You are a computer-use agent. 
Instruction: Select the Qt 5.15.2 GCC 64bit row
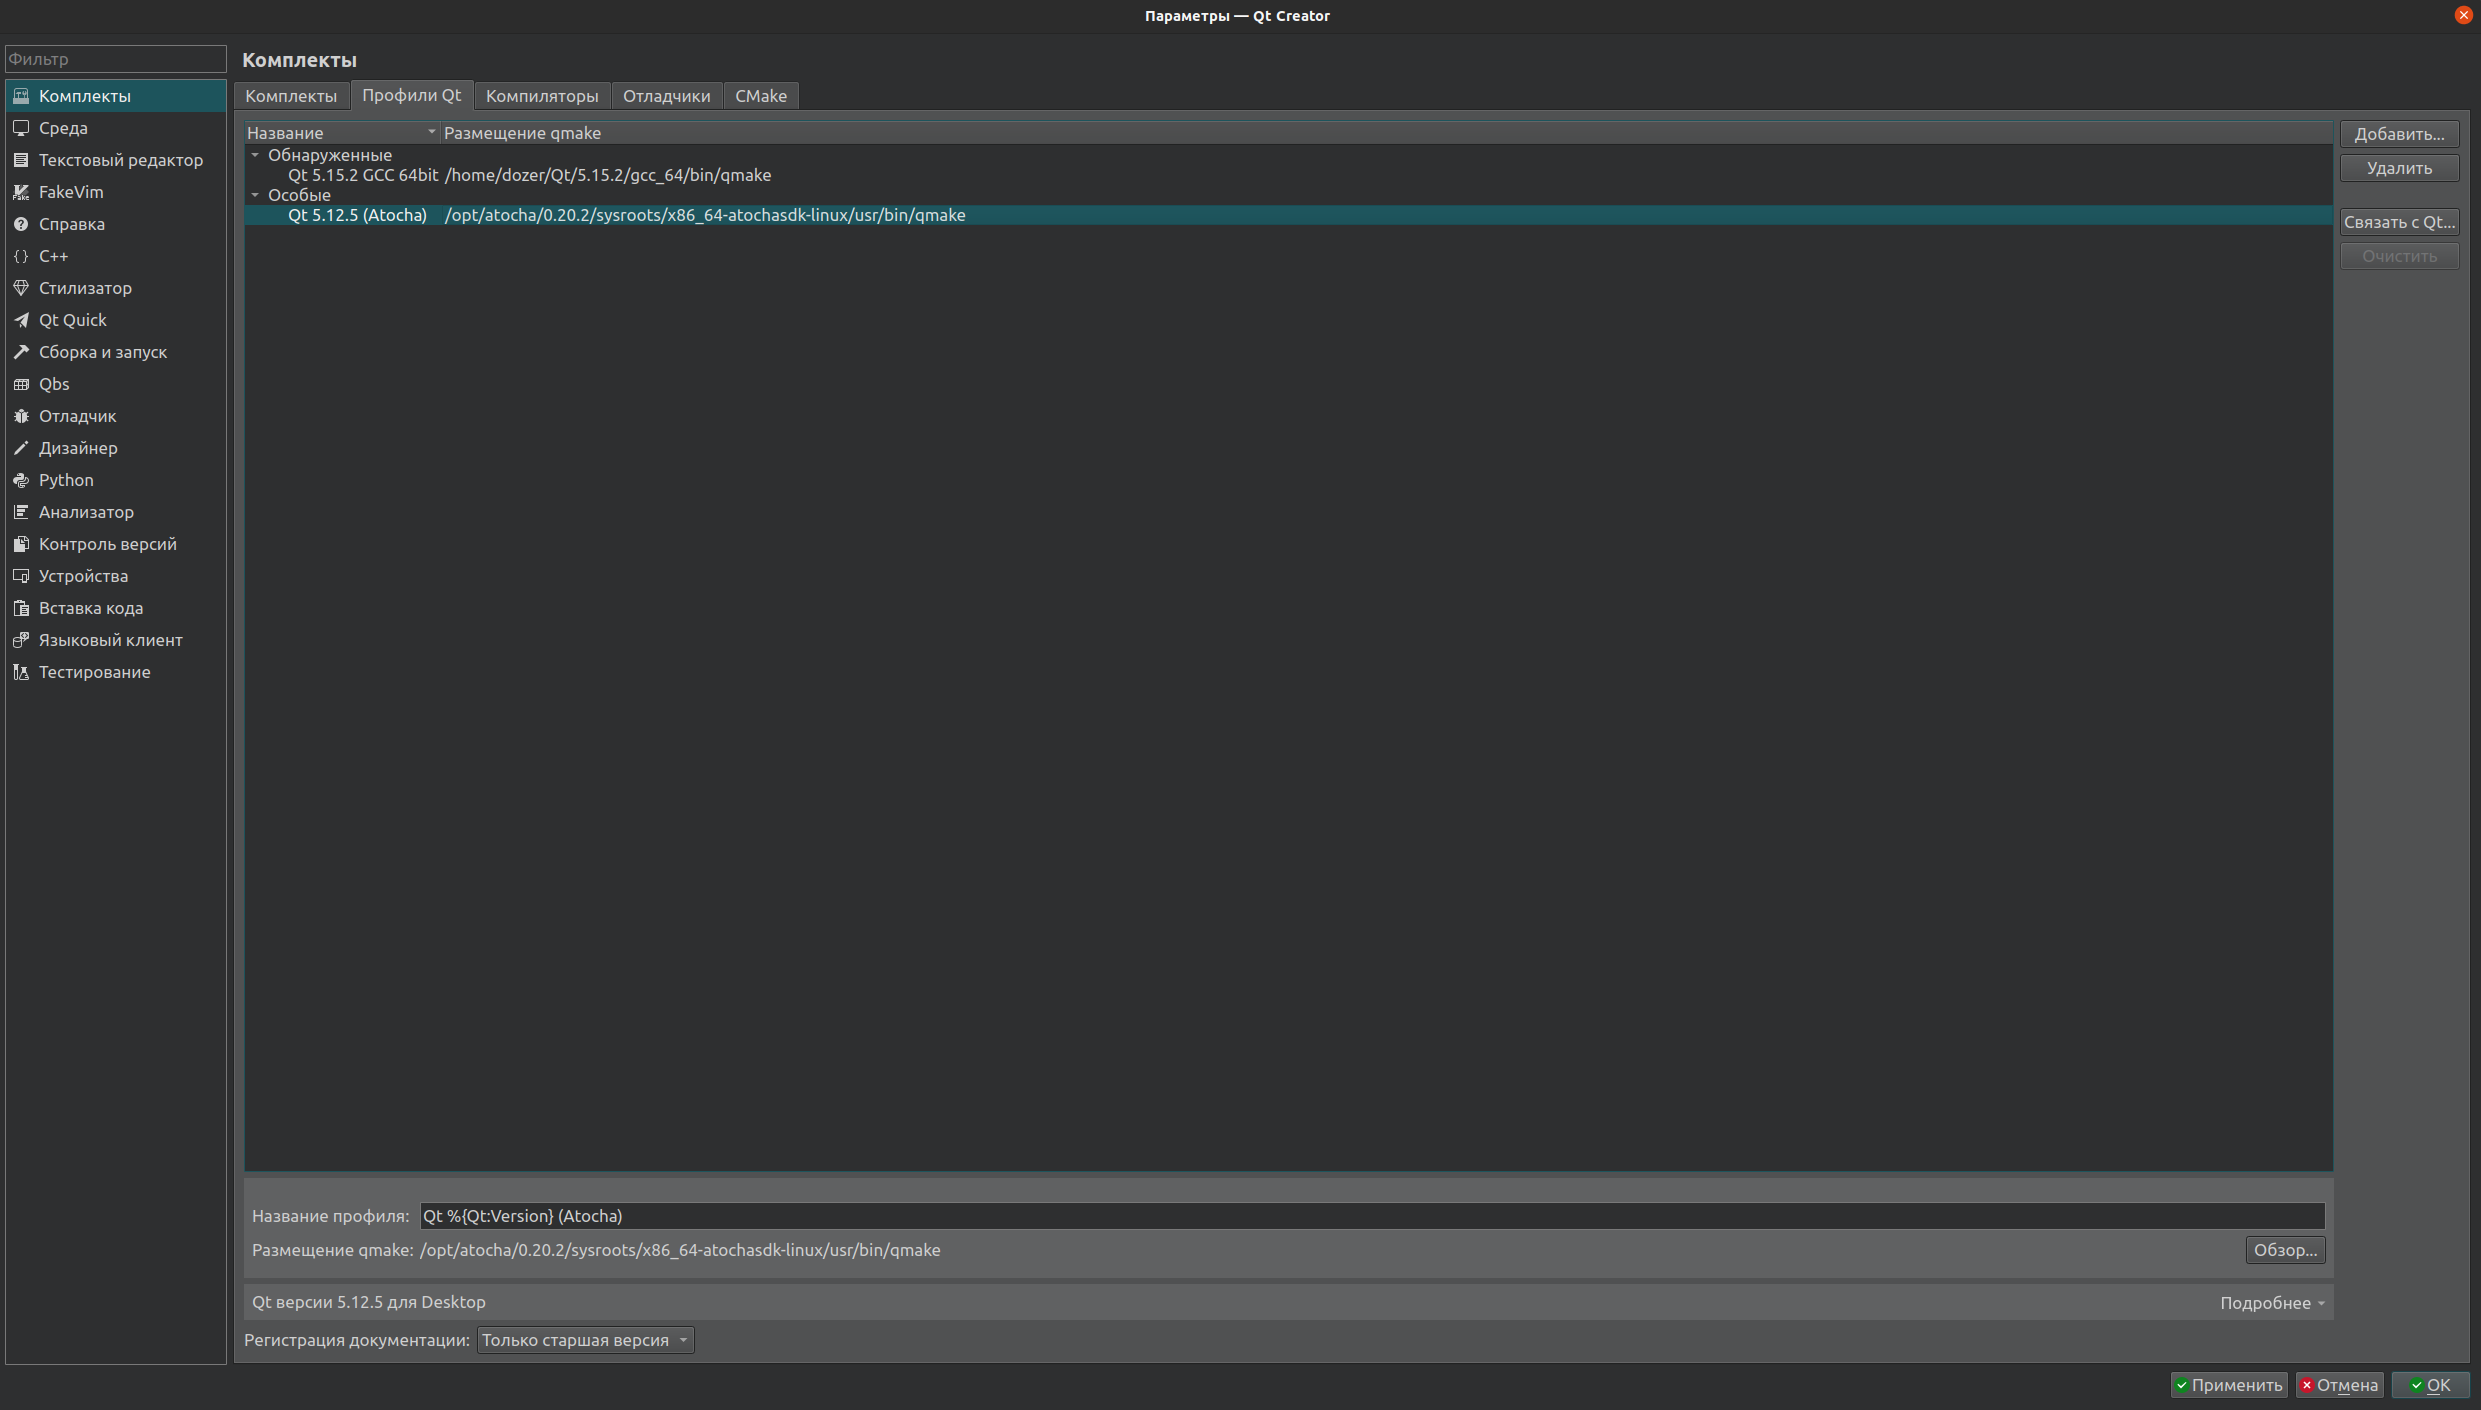(x=1288, y=175)
